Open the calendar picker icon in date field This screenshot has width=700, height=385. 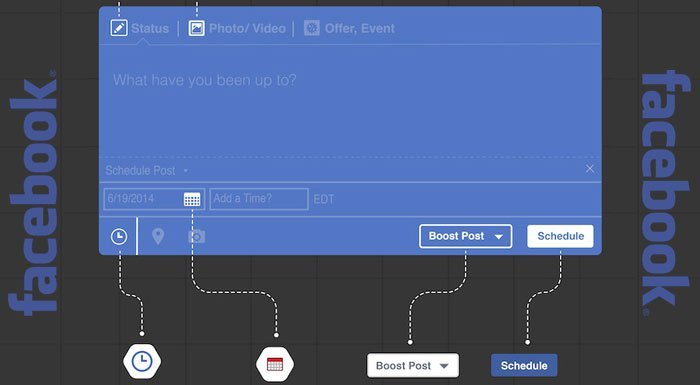tap(192, 199)
